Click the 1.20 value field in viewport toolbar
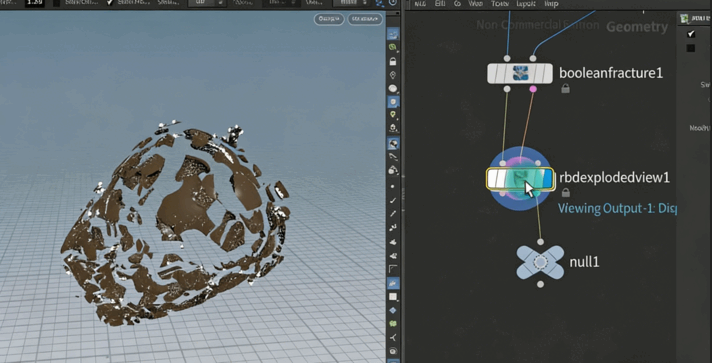The width and height of the screenshot is (712, 363). pyautogui.click(x=34, y=3)
